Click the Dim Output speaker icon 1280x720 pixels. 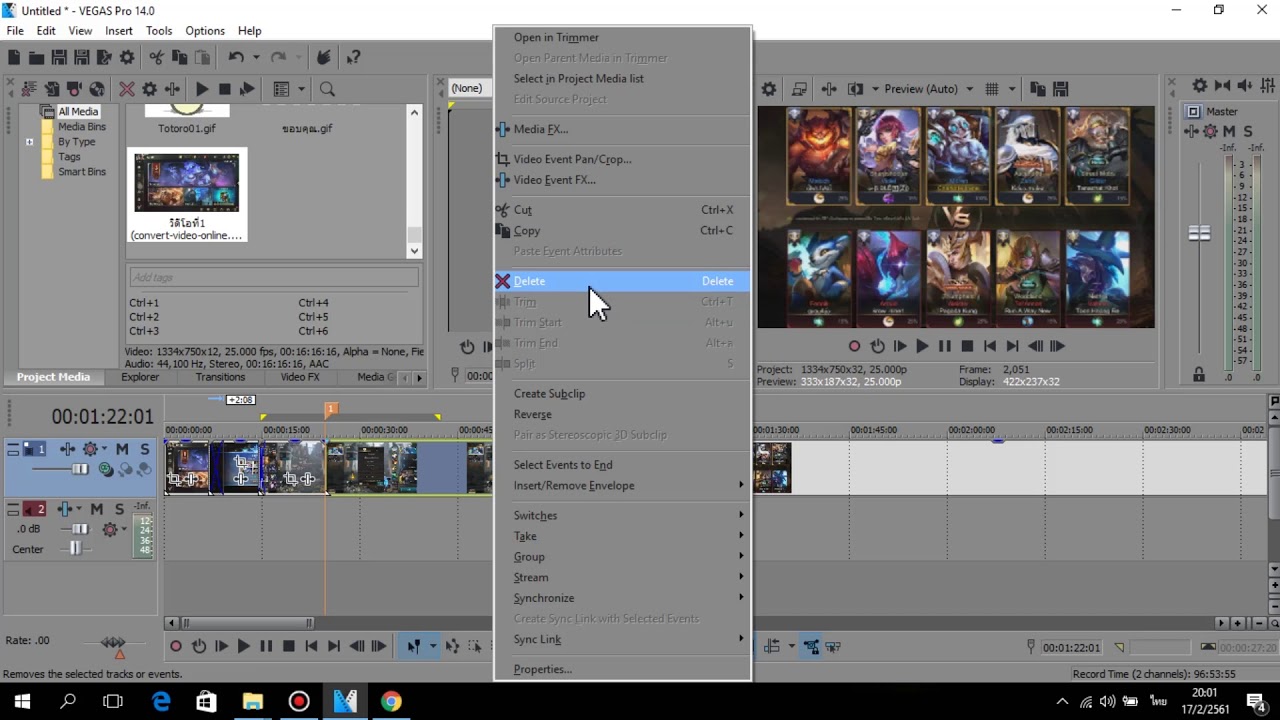point(1245,86)
